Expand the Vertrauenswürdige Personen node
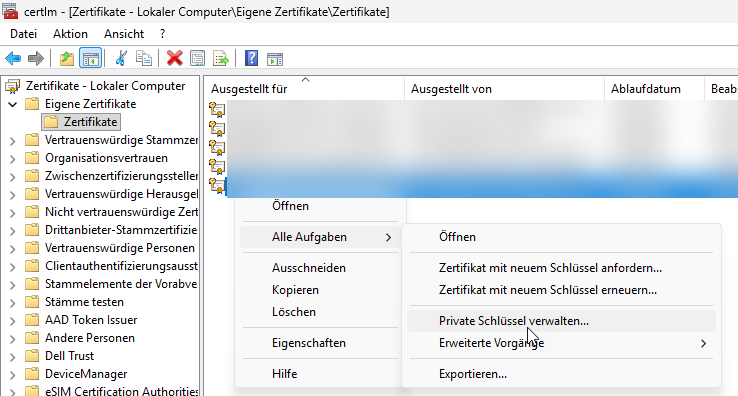 (13, 249)
